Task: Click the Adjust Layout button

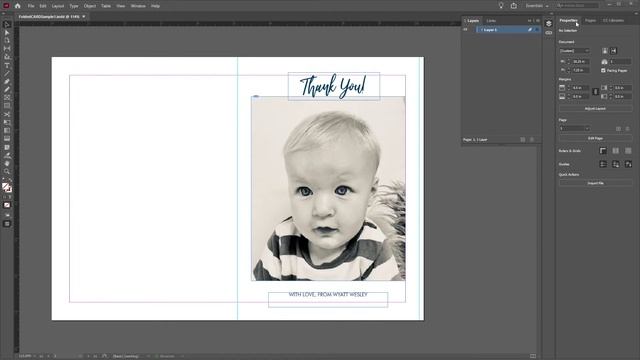Action: [x=596, y=109]
